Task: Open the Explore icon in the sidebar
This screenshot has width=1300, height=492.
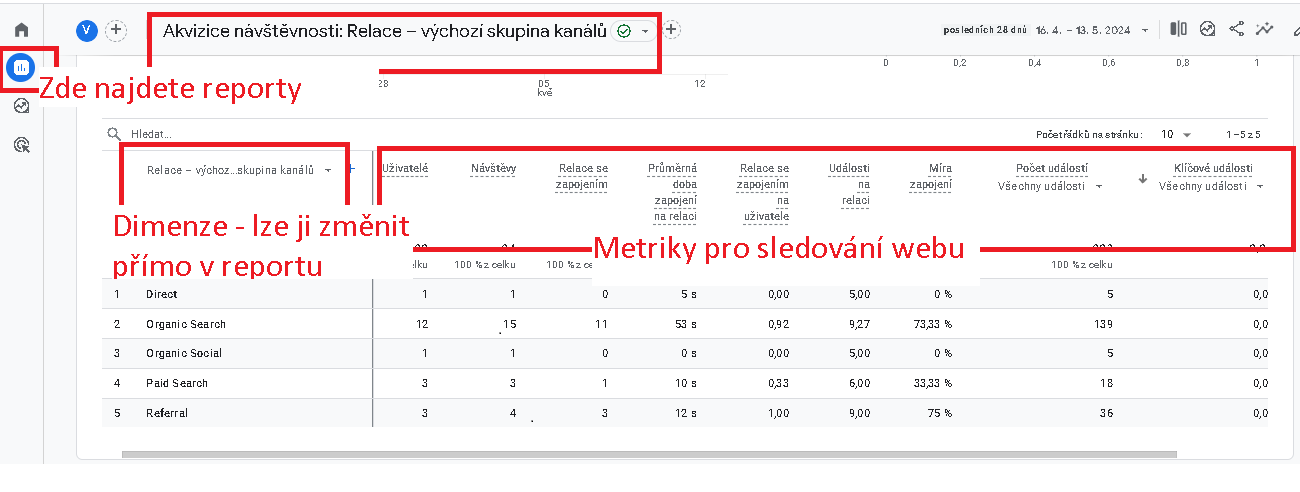Action: [x=21, y=106]
